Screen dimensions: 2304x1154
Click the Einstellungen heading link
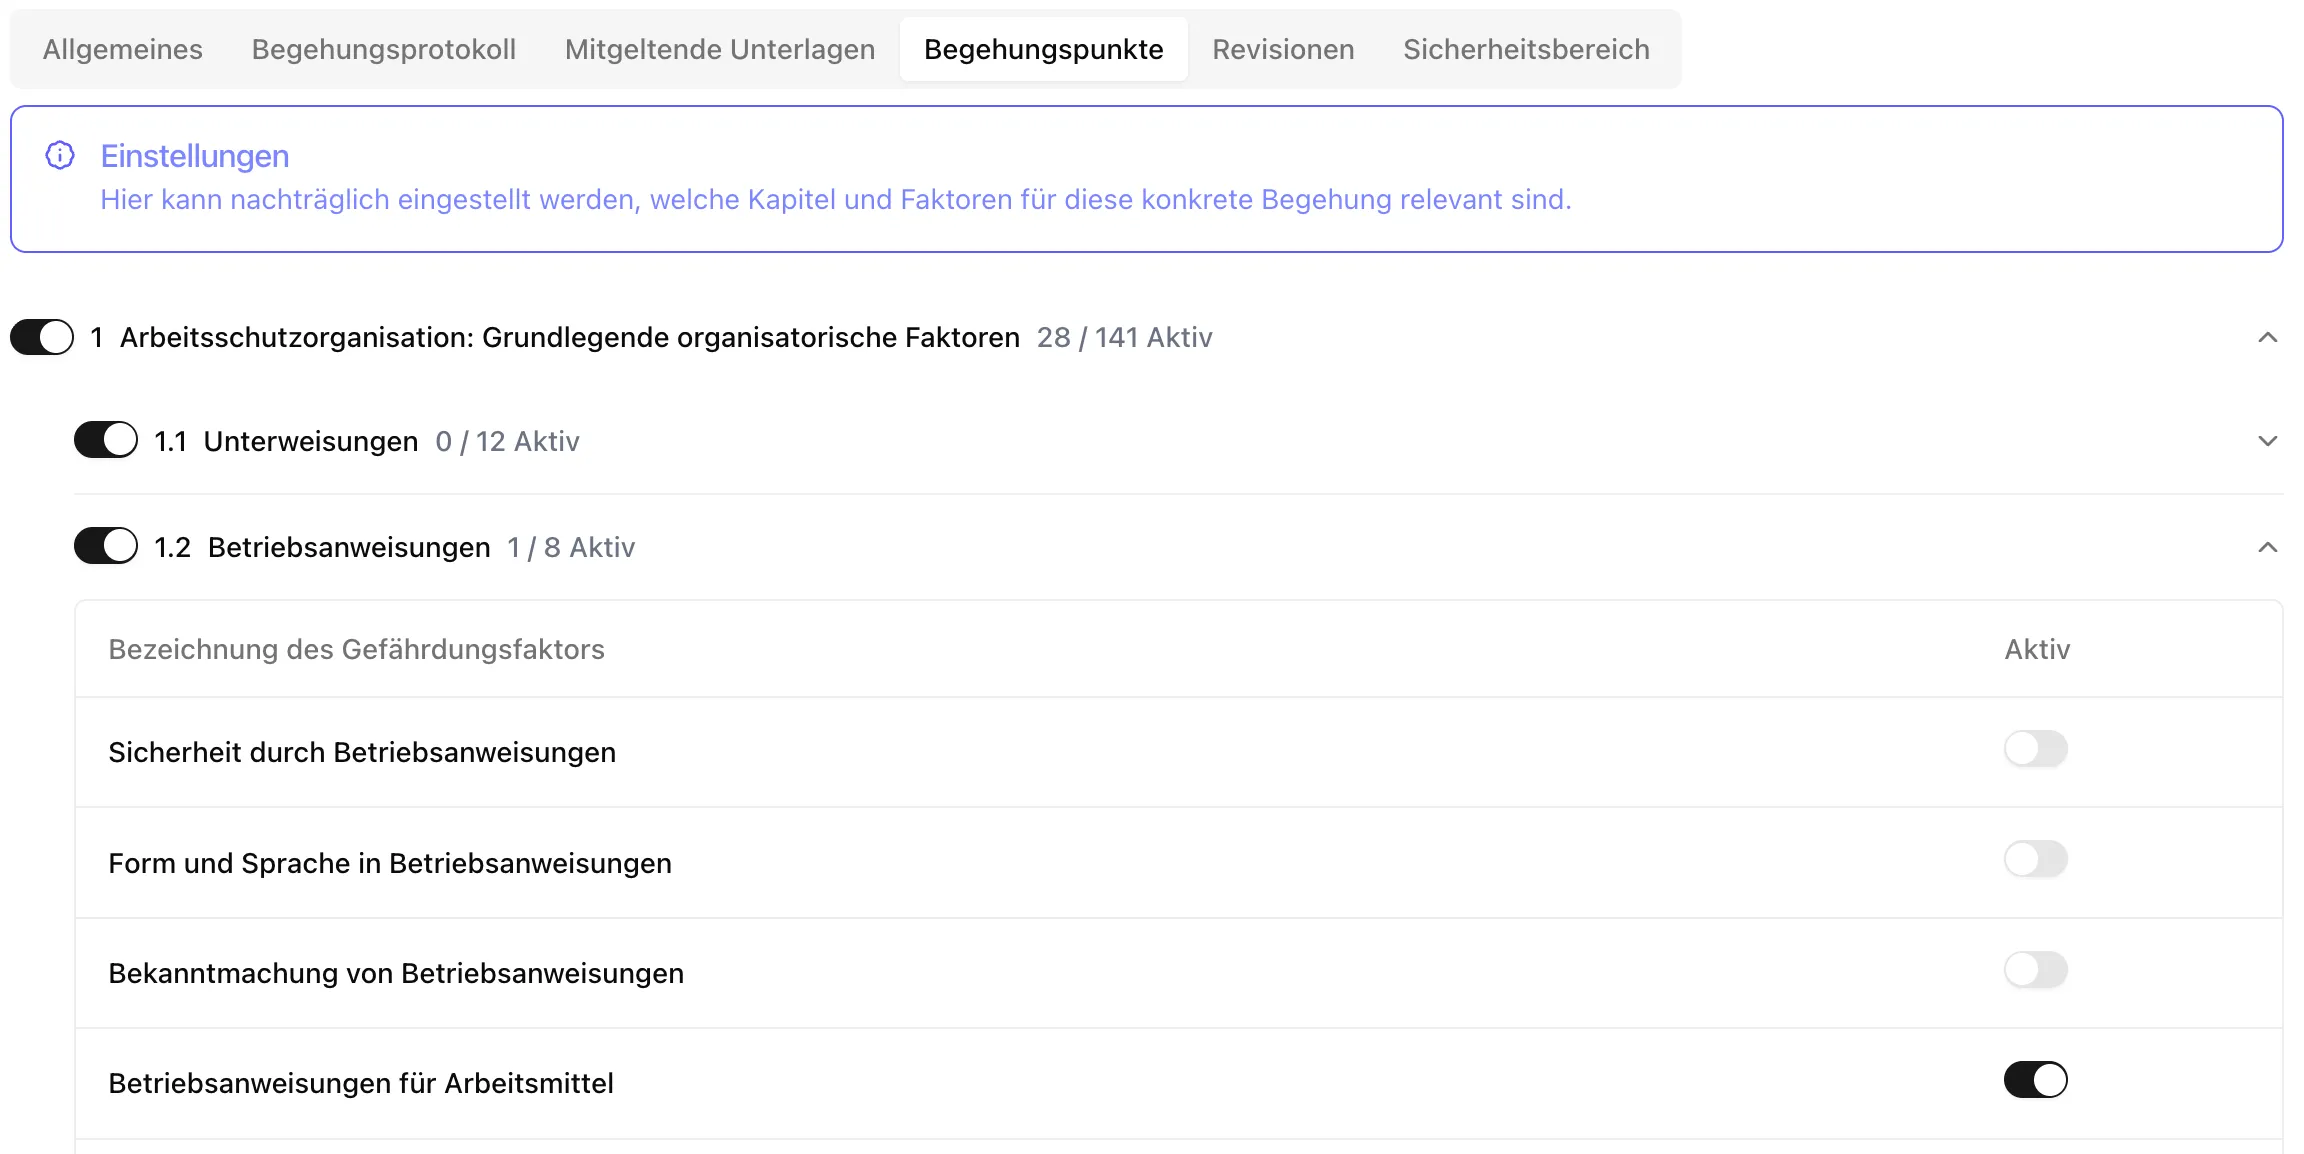[x=195, y=156]
